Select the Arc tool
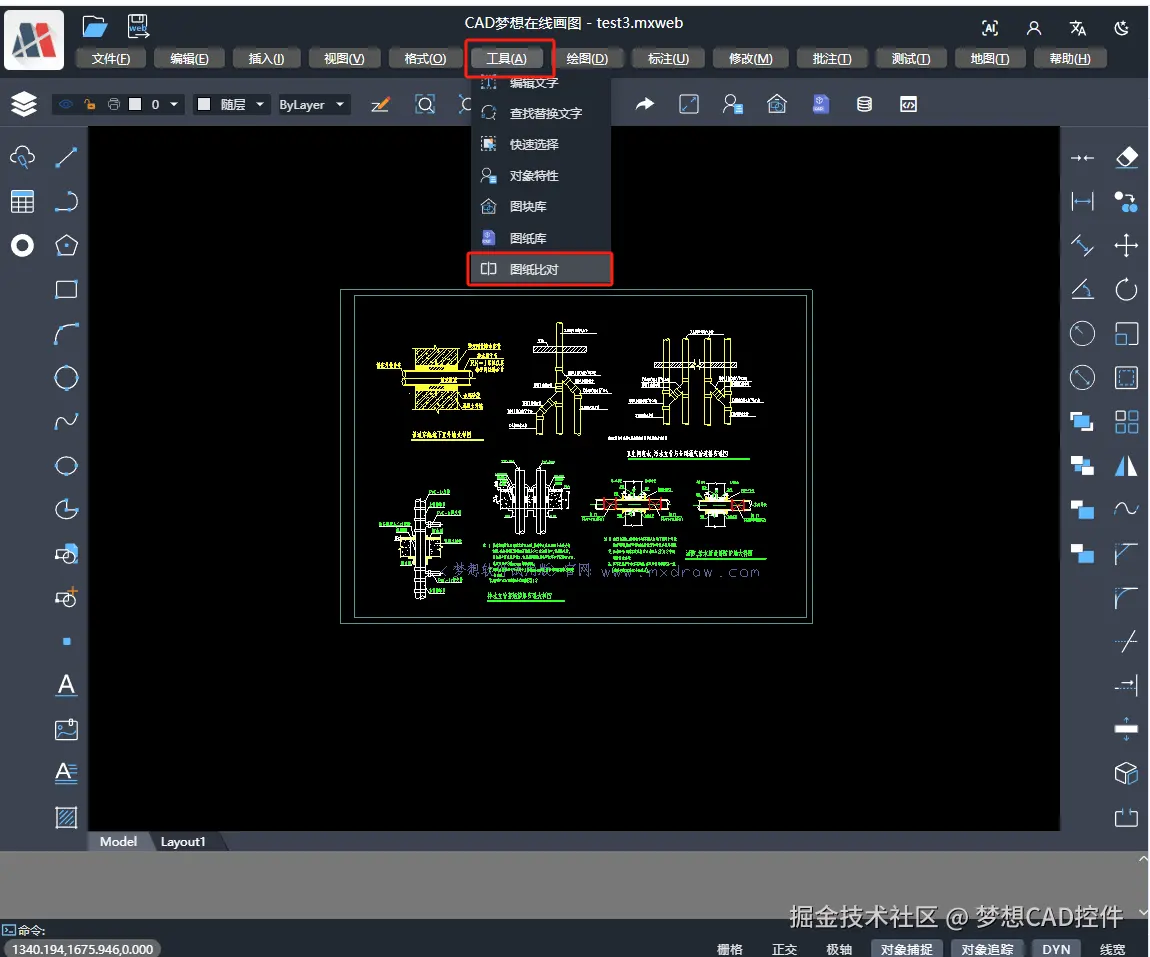 pos(66,334)
